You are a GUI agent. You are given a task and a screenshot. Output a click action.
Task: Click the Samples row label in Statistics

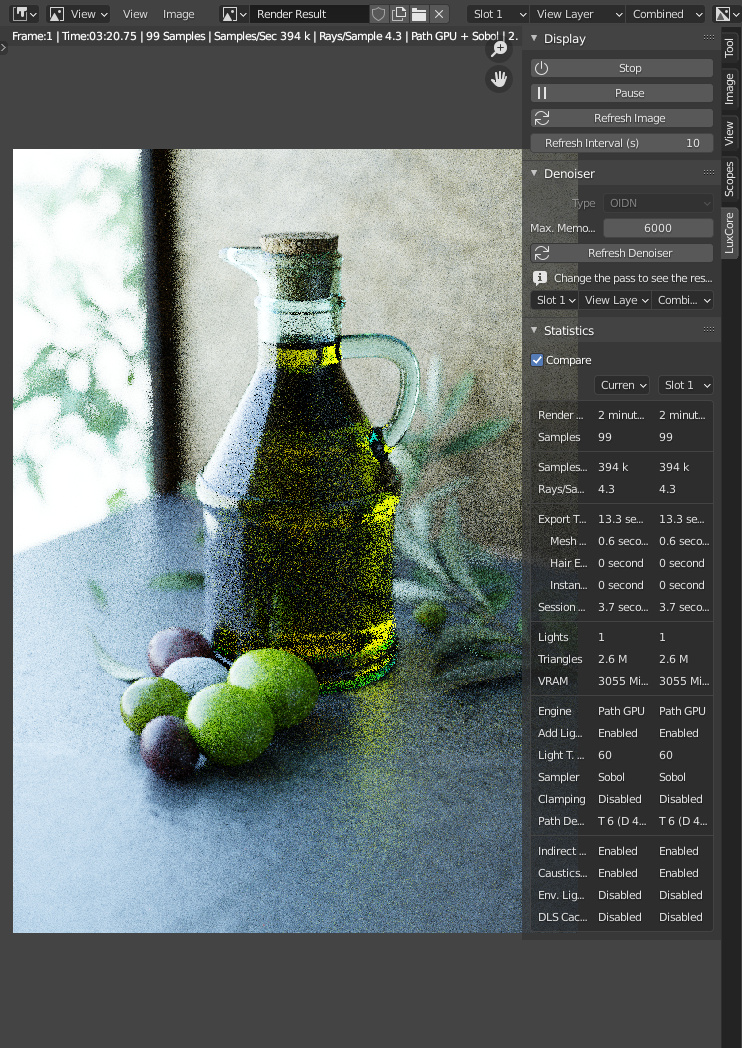(x=560, y=437)
